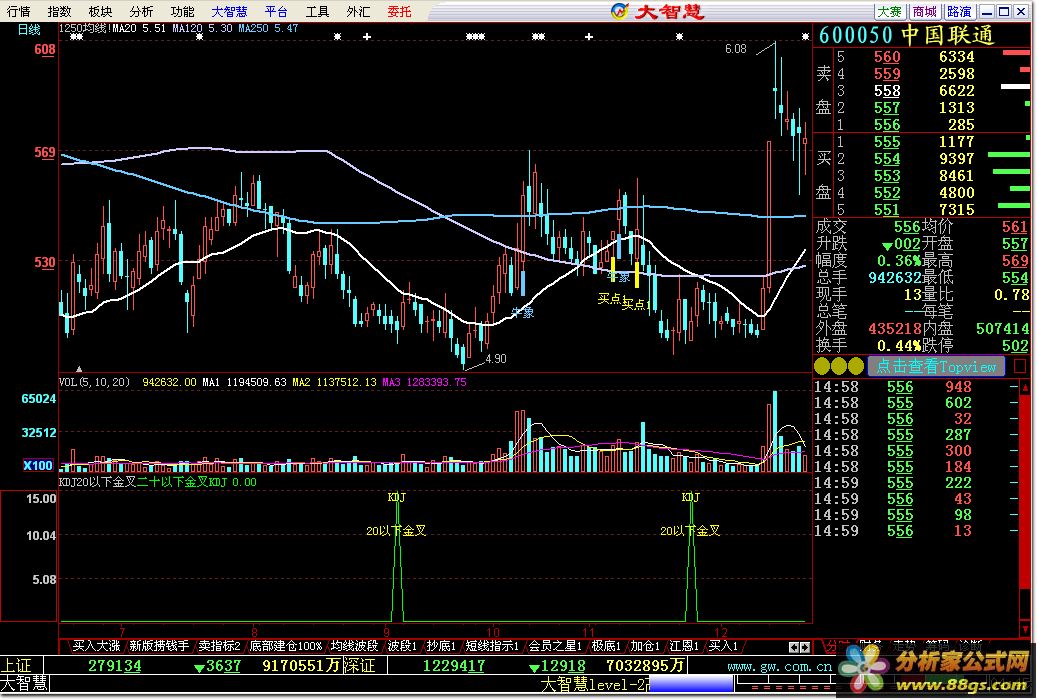The height and width of the screenshot is (700, 1038).
Task: Select the 短线指示1 indicator tab
Action: pyautogui.click(x=492, y=646)
